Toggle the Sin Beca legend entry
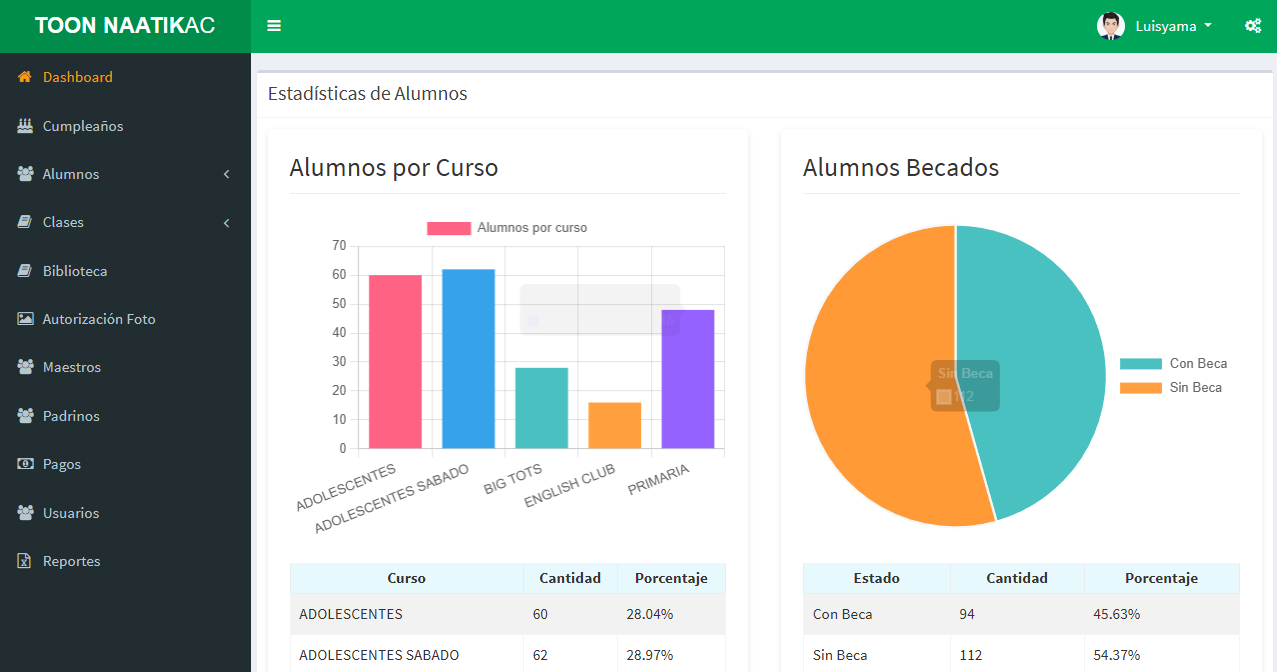1277x672 pixels. [1193, 387]
